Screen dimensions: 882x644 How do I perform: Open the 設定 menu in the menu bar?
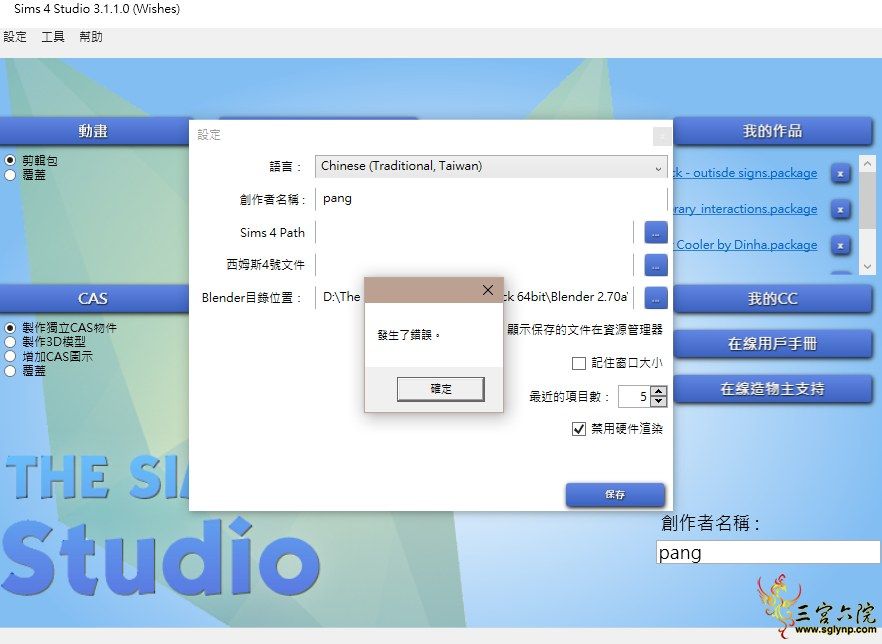[x=15, y=37]
